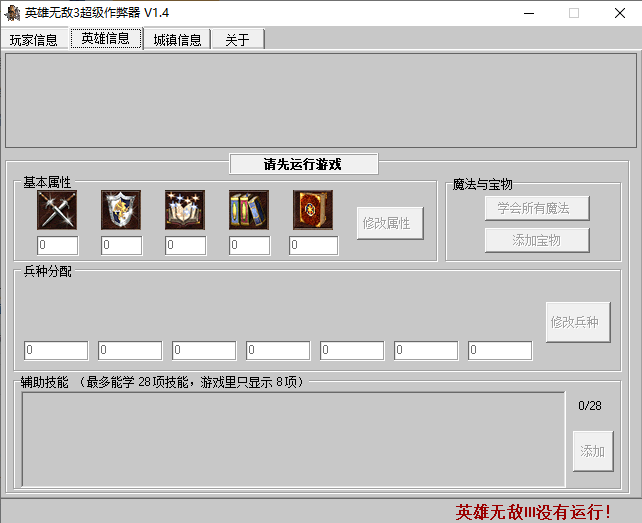Focus the input field under the shield icon
The height and width of the screenshot is (523, 642).
pos(122,245)
